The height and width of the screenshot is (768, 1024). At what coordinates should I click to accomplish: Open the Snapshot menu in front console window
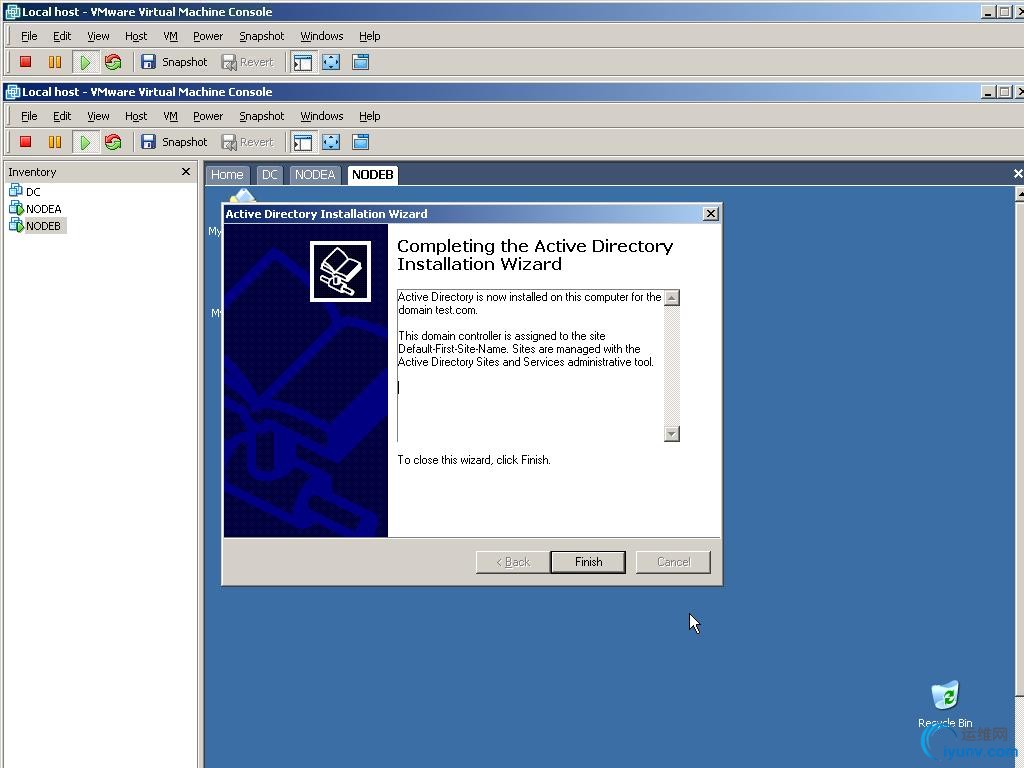(x=261, y=116)
